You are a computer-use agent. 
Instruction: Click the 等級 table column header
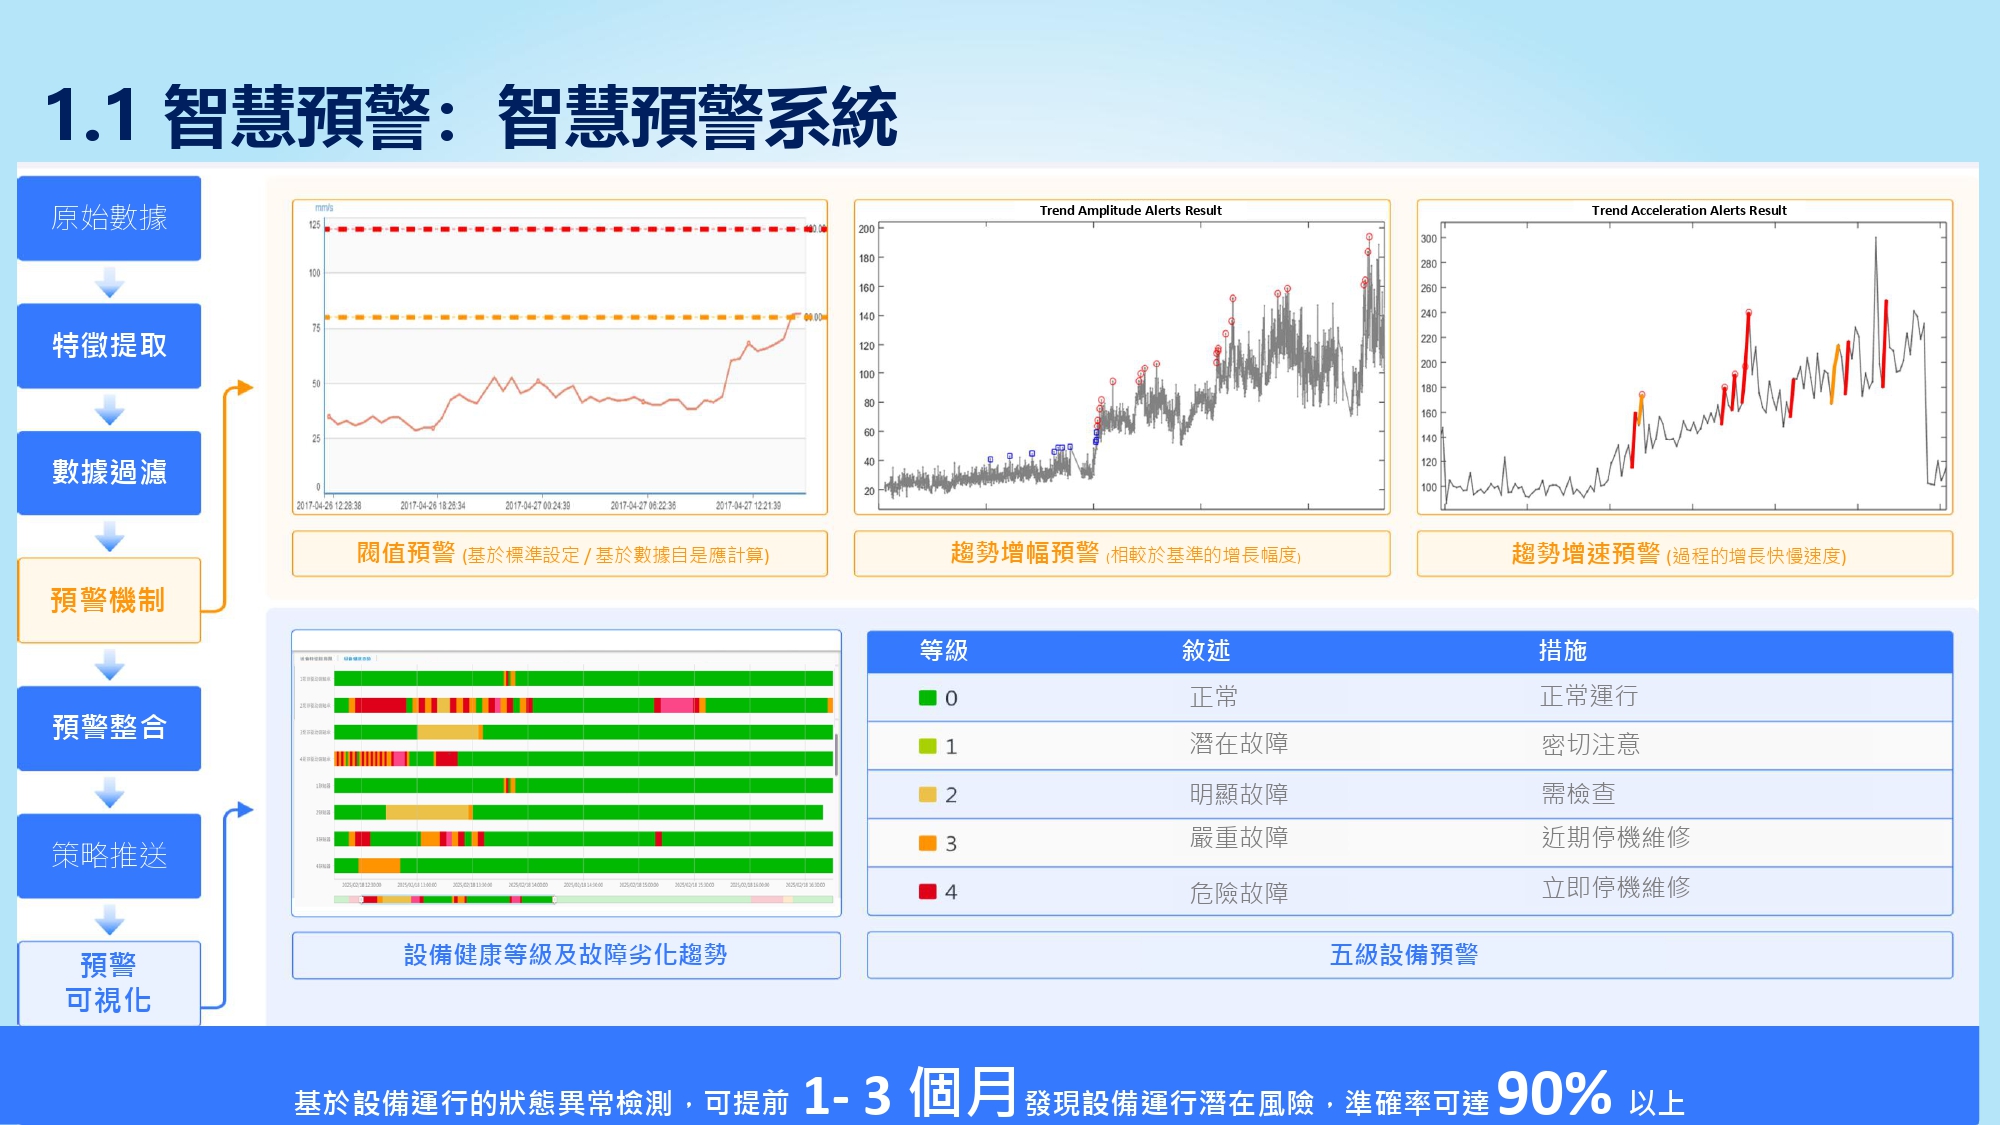click(x=943, y=651)
